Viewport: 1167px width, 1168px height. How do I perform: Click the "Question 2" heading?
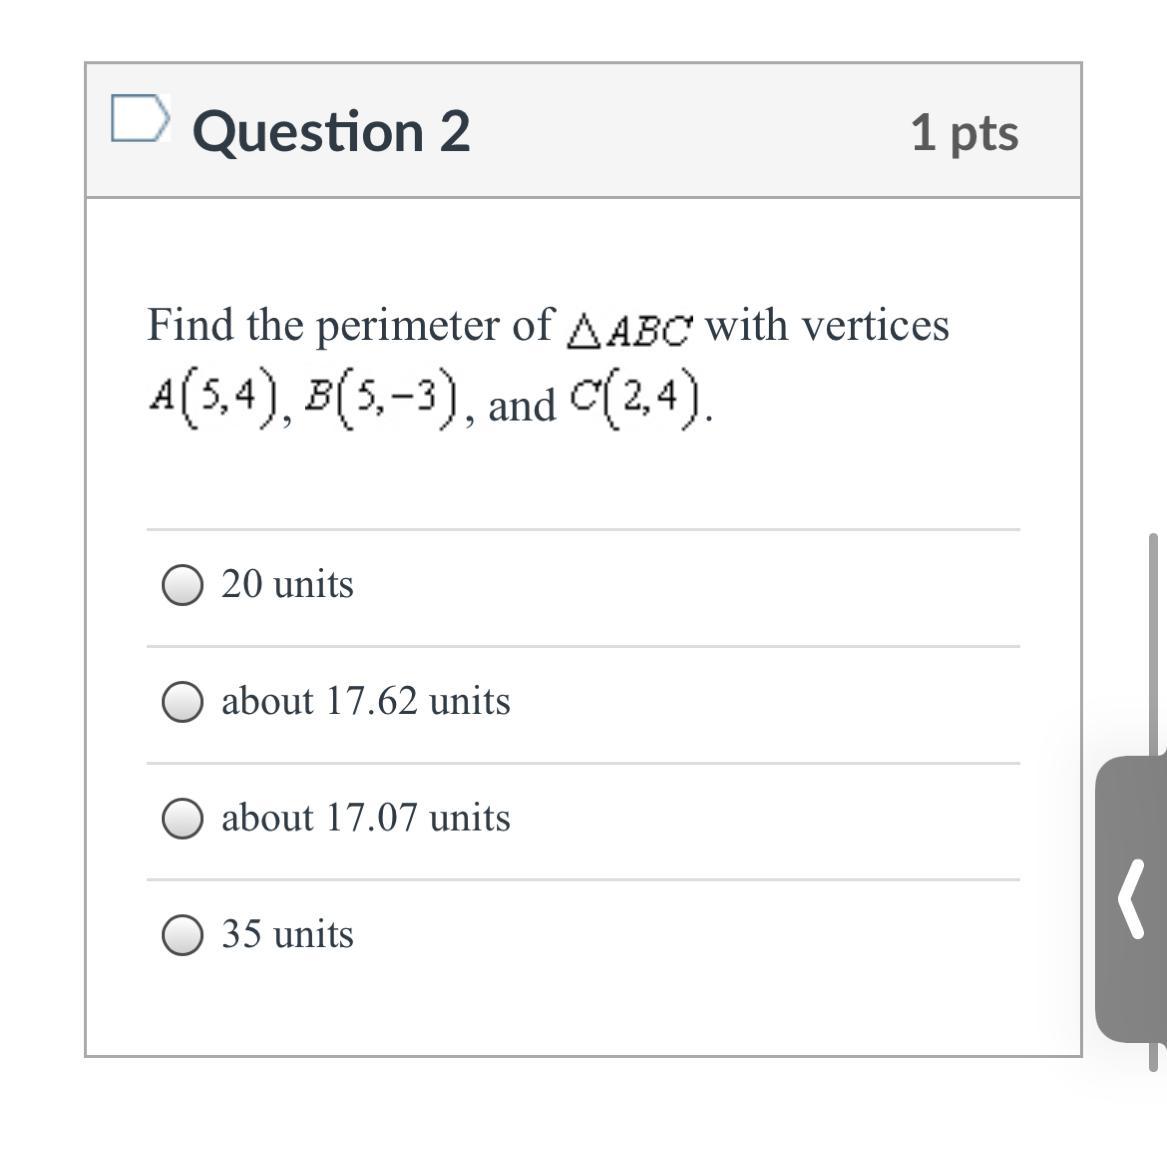pos(331,132)
